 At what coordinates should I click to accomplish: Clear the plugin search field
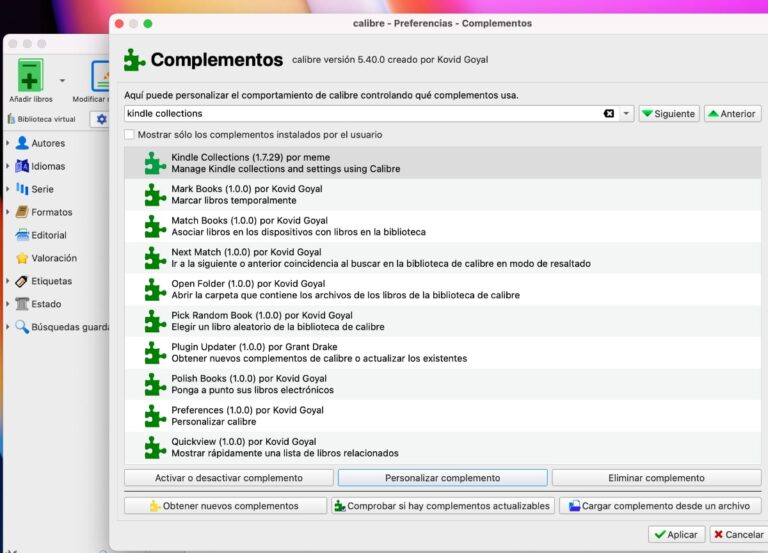click(x=609, y=114)
